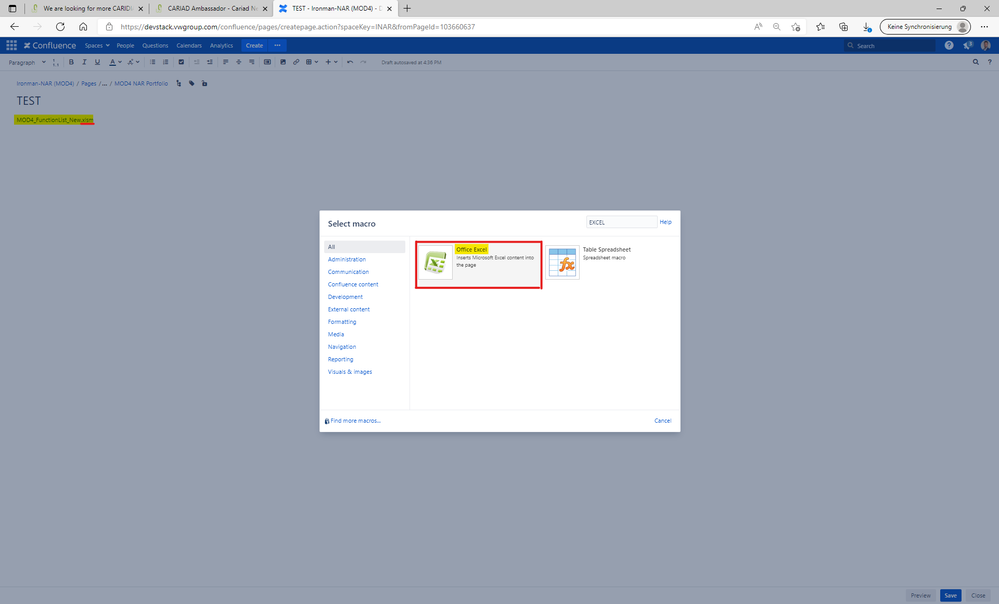Insert a task list checkbox item
The image size is (999, 604).
pos(181,62)
